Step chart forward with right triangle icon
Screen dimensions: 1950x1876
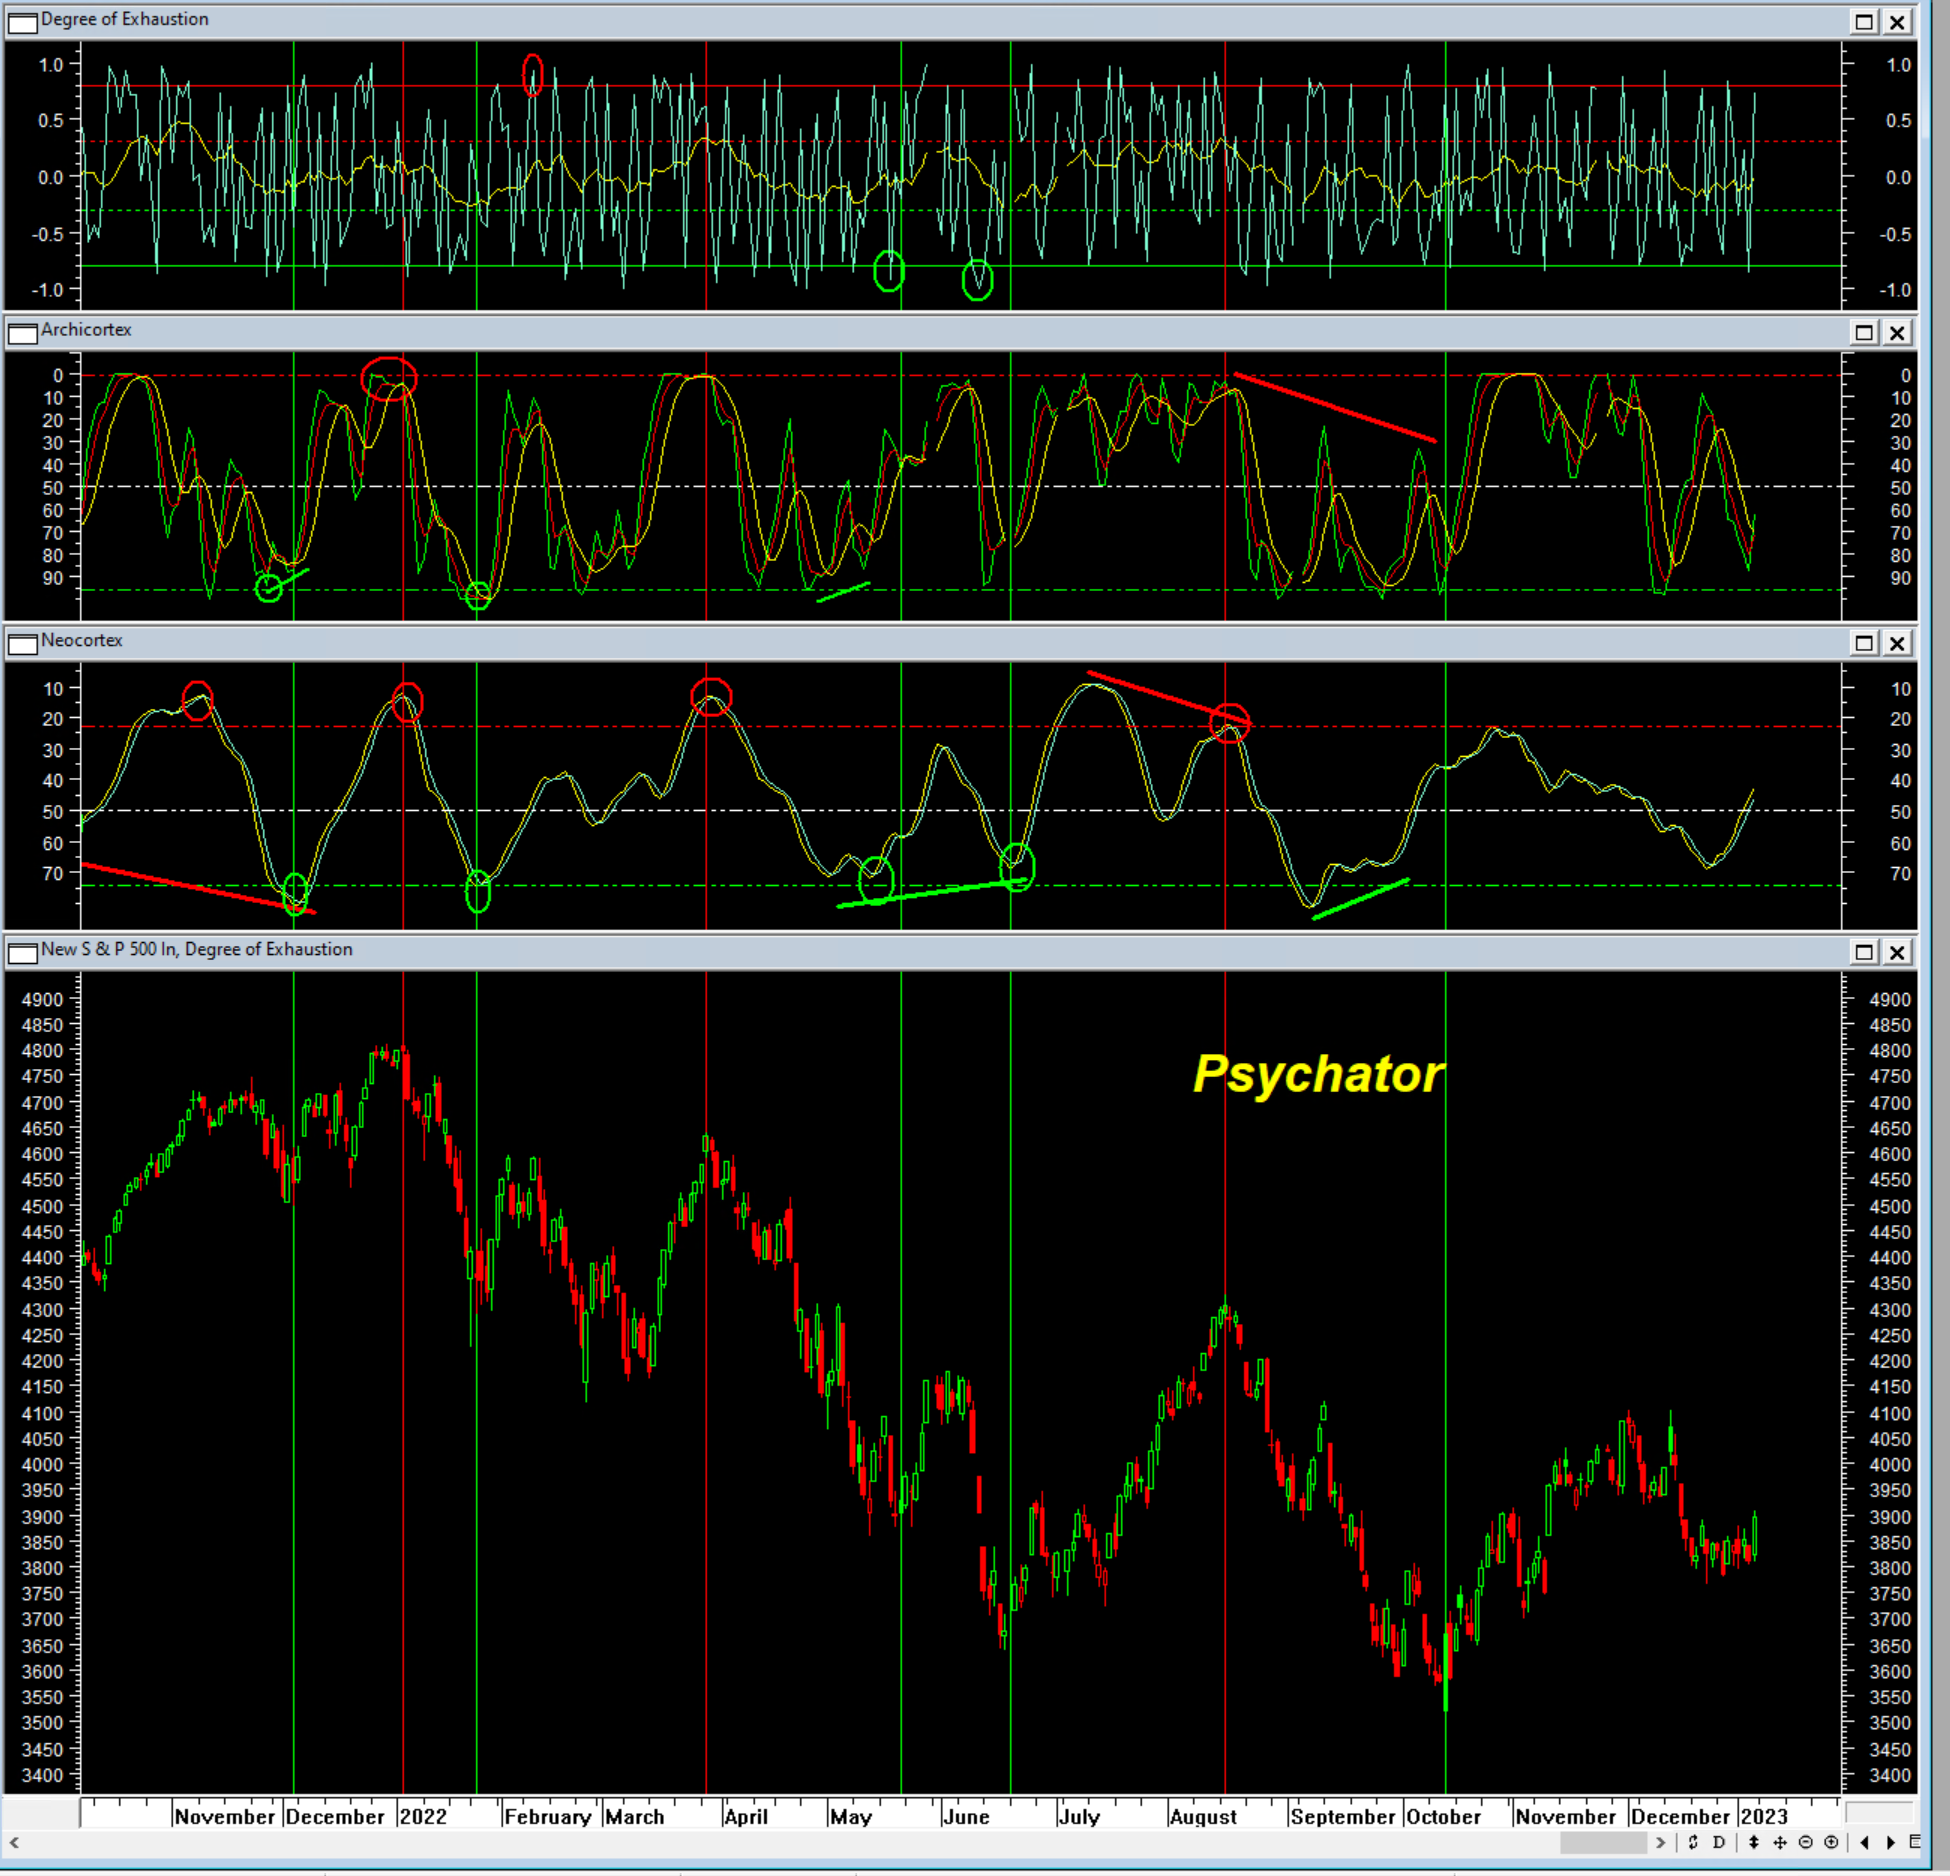tap(1891, 1842)
